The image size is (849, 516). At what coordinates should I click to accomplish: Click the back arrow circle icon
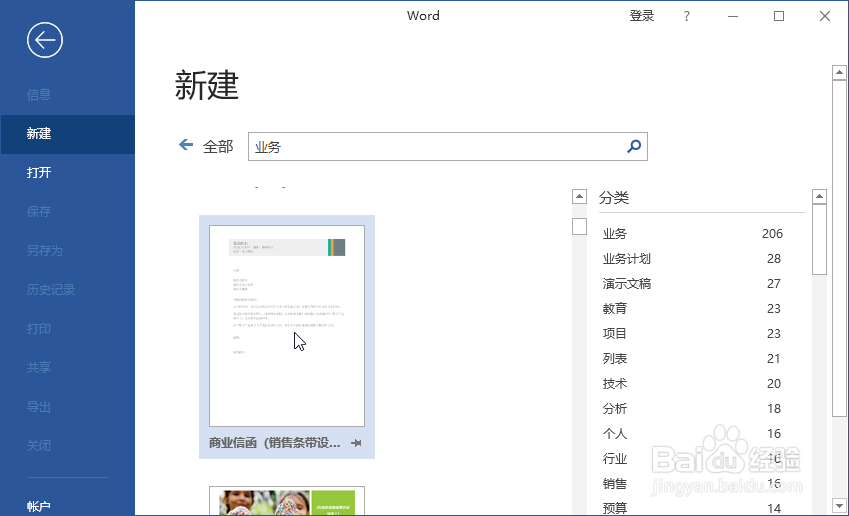[45, 40]
